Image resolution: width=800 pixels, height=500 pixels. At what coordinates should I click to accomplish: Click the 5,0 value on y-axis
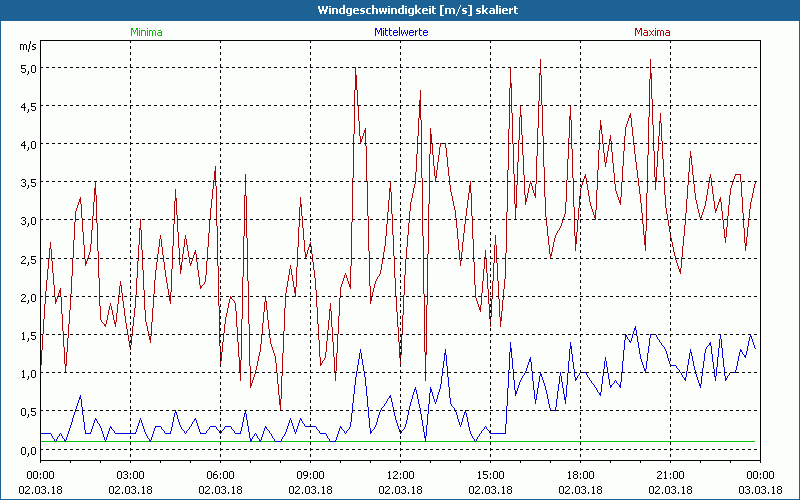pyautogui.click(x=26, y=68)
